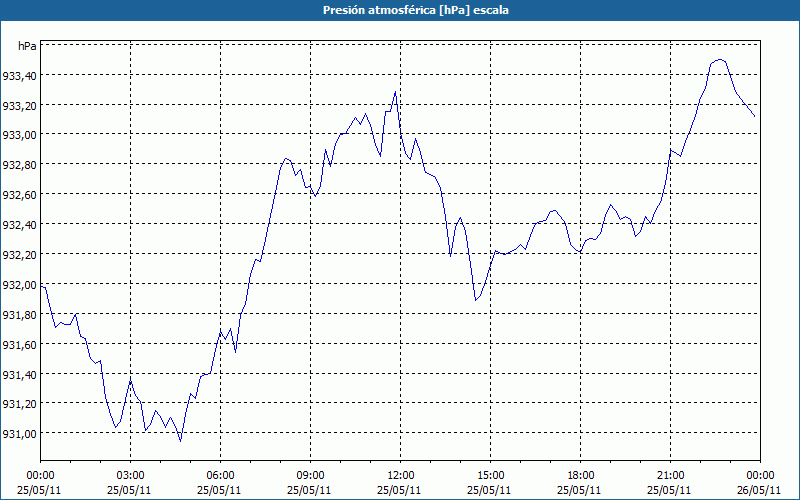Select the 933,00 y-axis label
This screenshot has width=800, height=500.
tap(19, 136)
